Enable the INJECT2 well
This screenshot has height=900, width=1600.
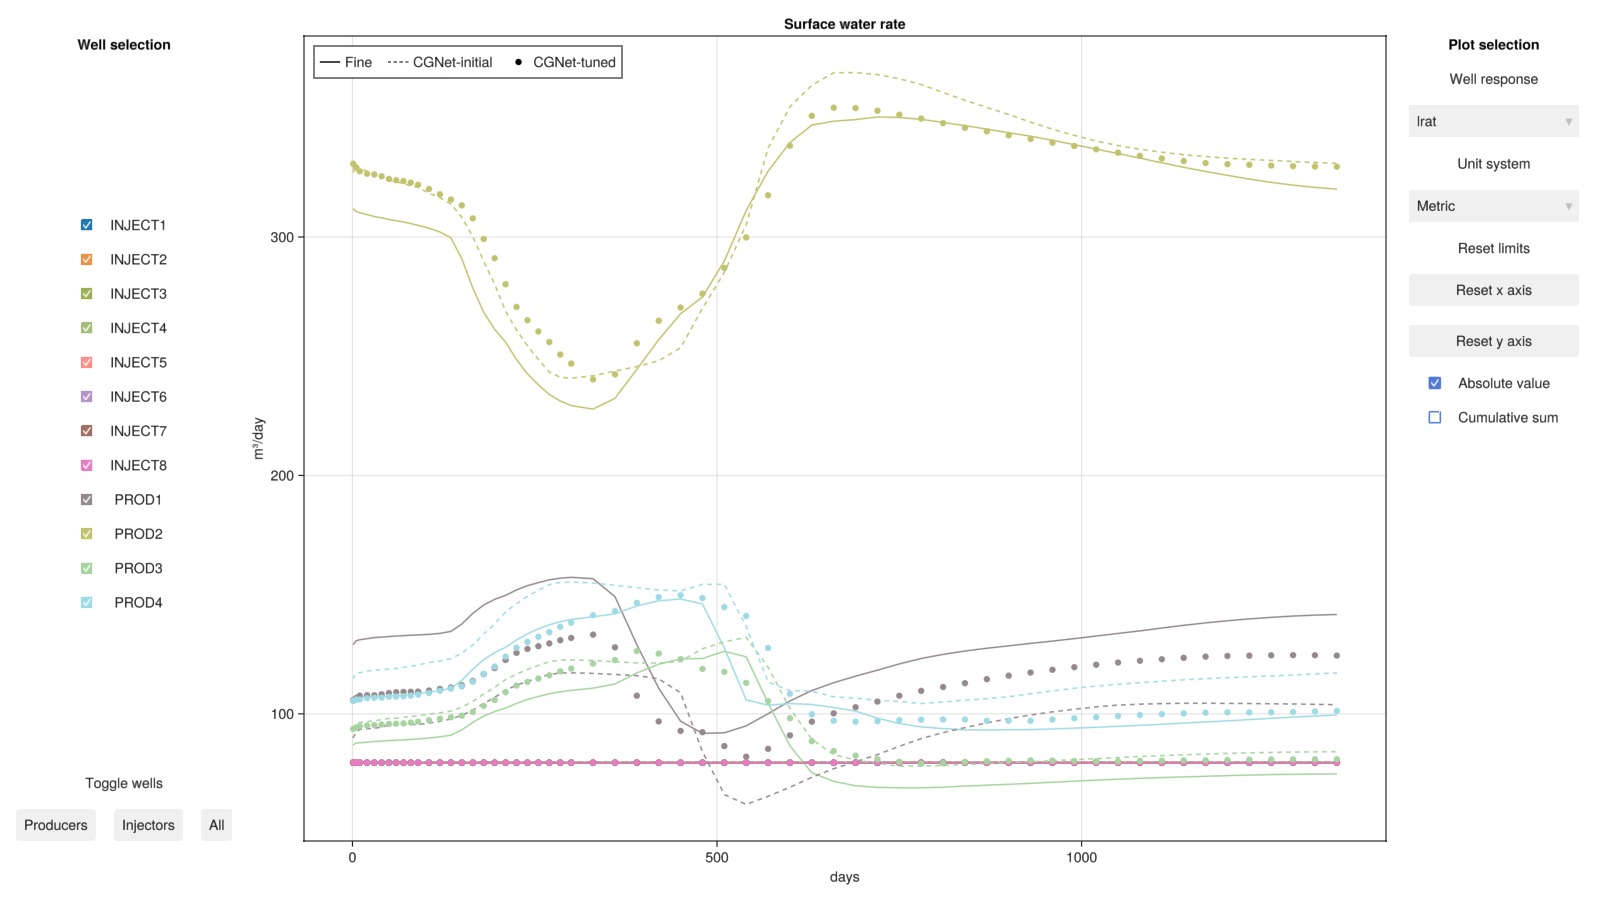point(86,259)
